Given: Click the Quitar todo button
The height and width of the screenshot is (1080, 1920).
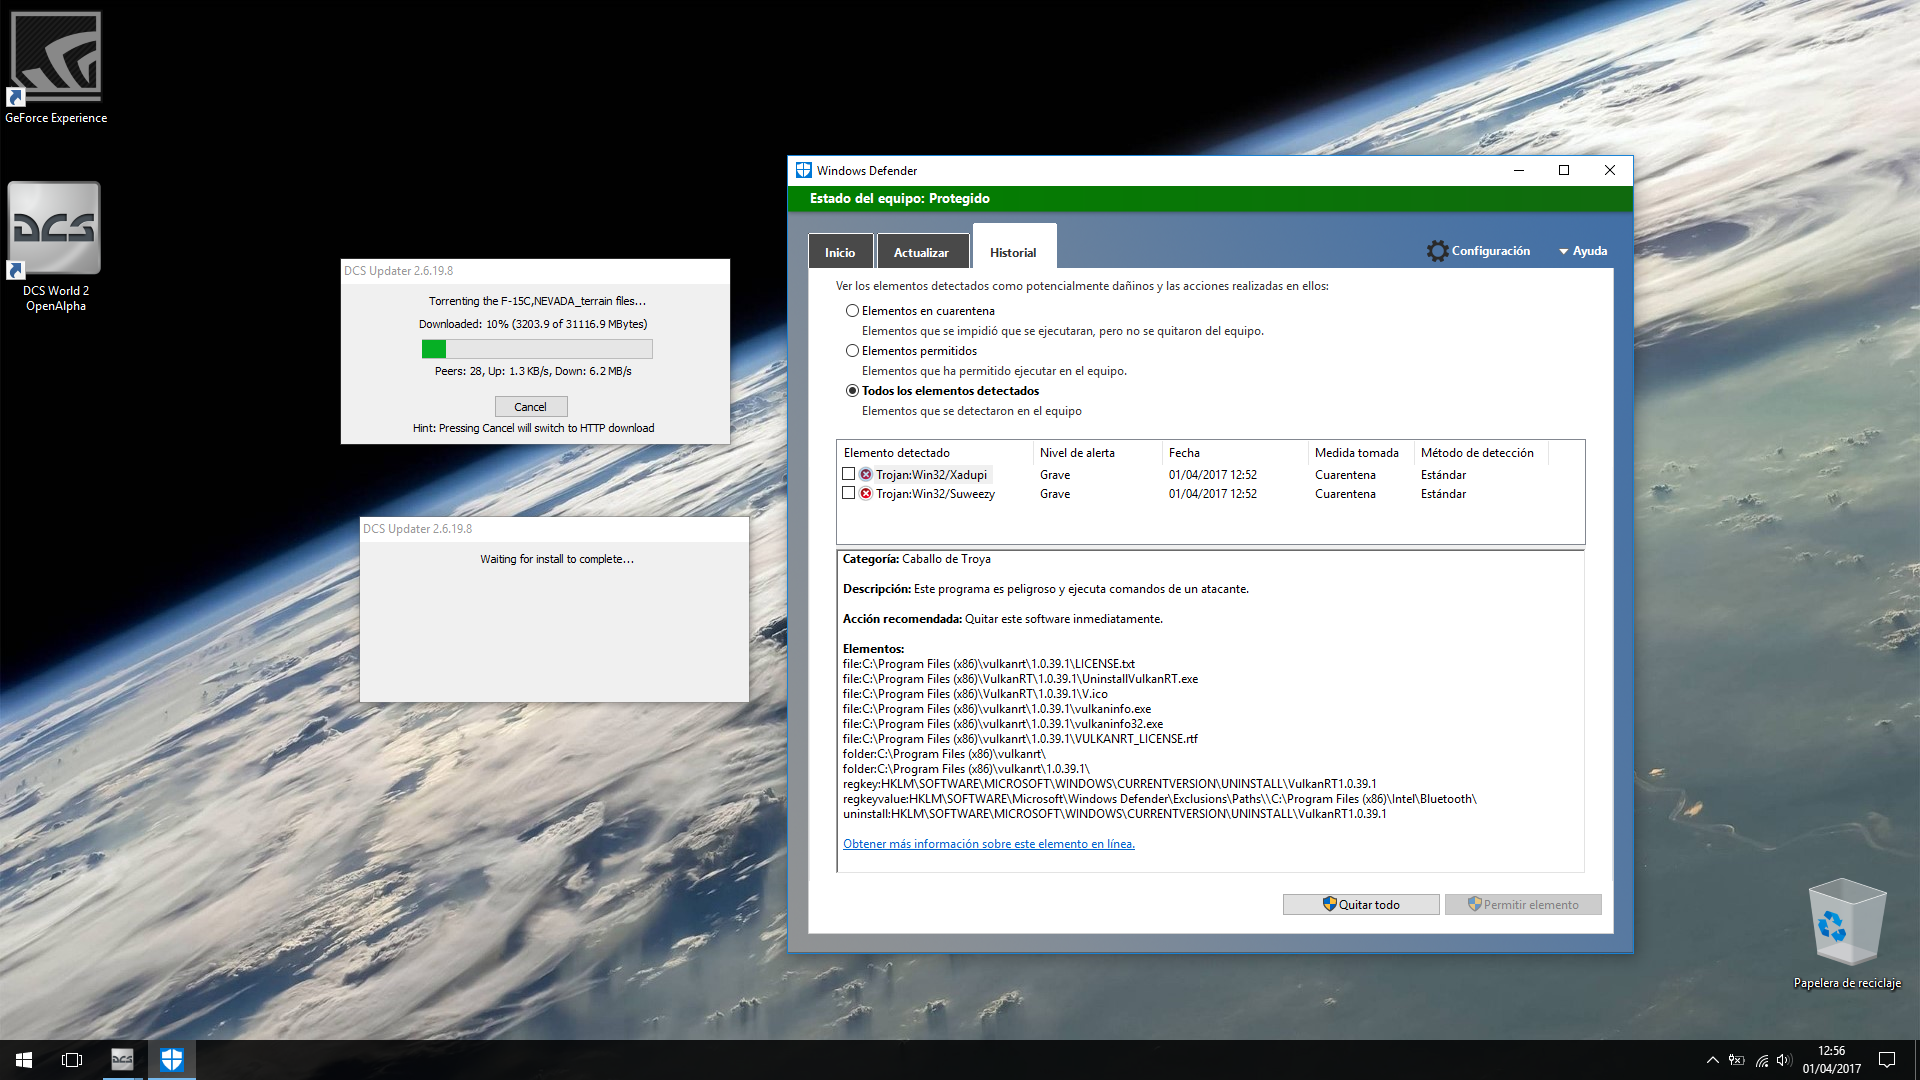Looking at the screenshot, I should click(1361, 904).
